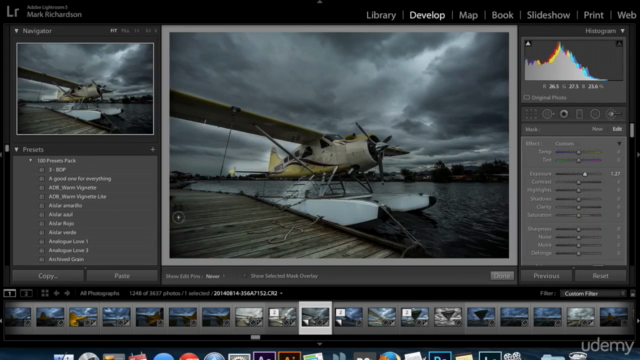Set Navigator zoom to FILL
640x360 pixels.
tap(125, 31)
